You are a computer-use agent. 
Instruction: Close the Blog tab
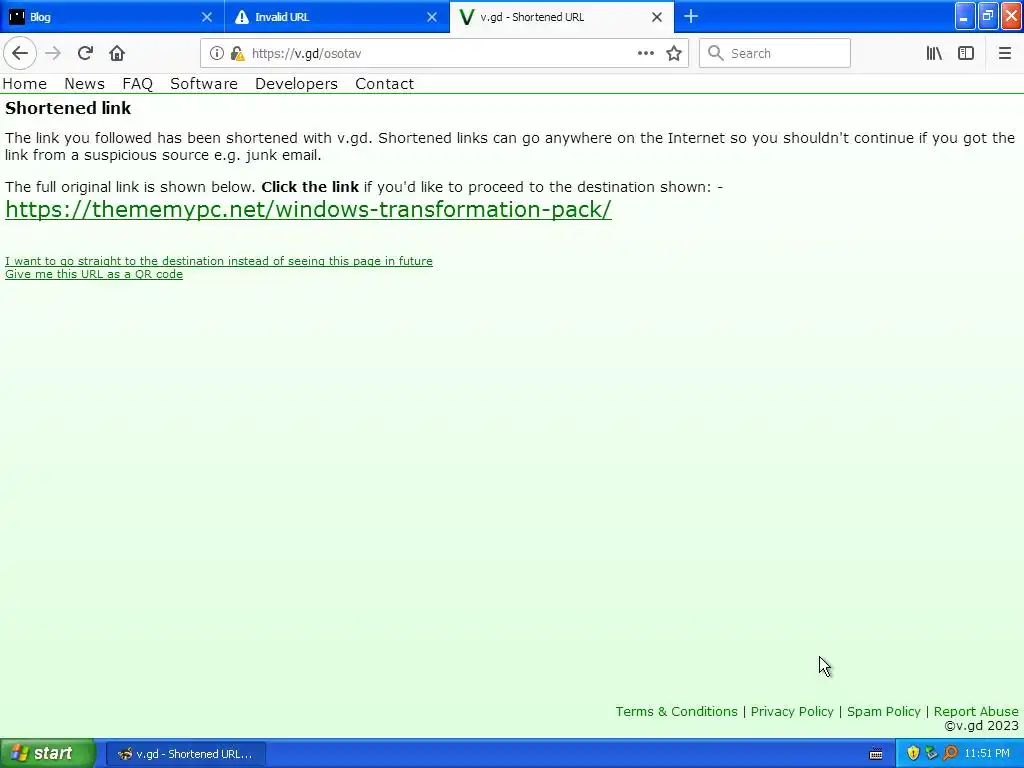206,17
